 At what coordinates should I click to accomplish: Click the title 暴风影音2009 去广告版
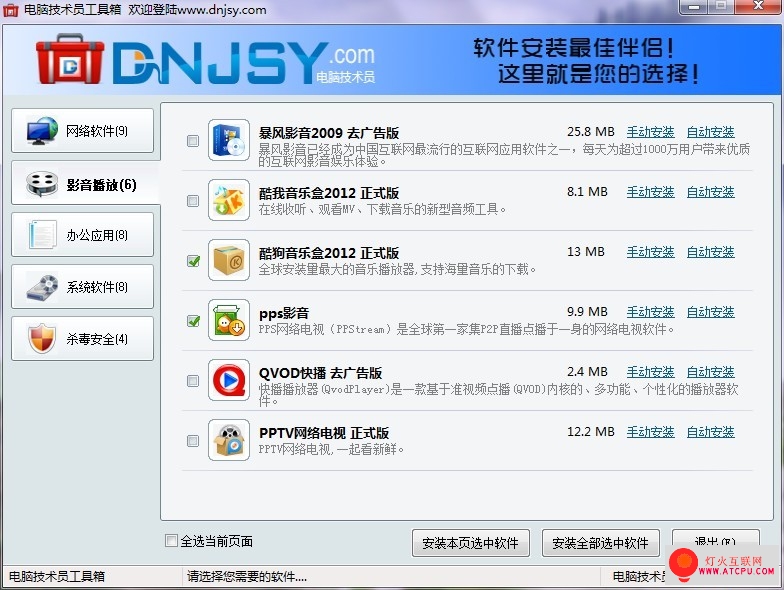click(328, 133)
